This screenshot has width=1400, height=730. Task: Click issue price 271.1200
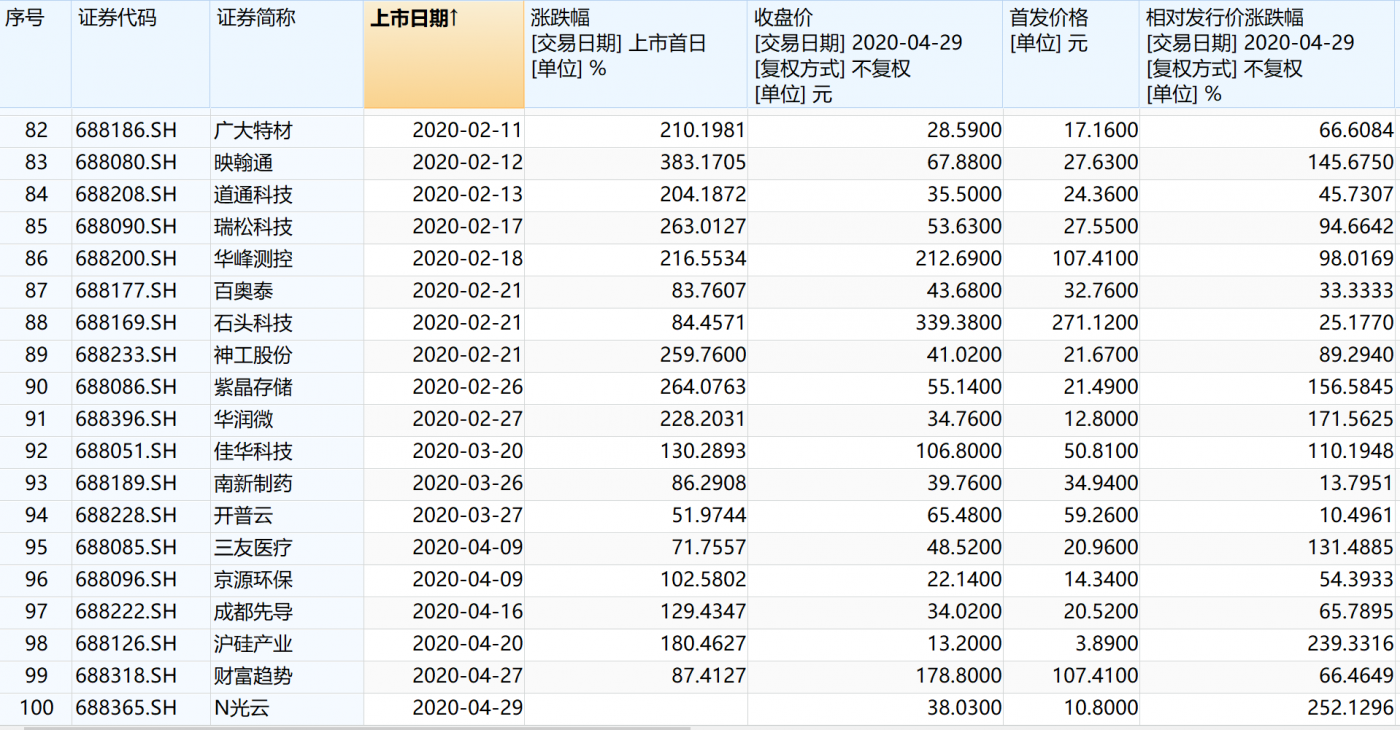[x=1095, y=323]
